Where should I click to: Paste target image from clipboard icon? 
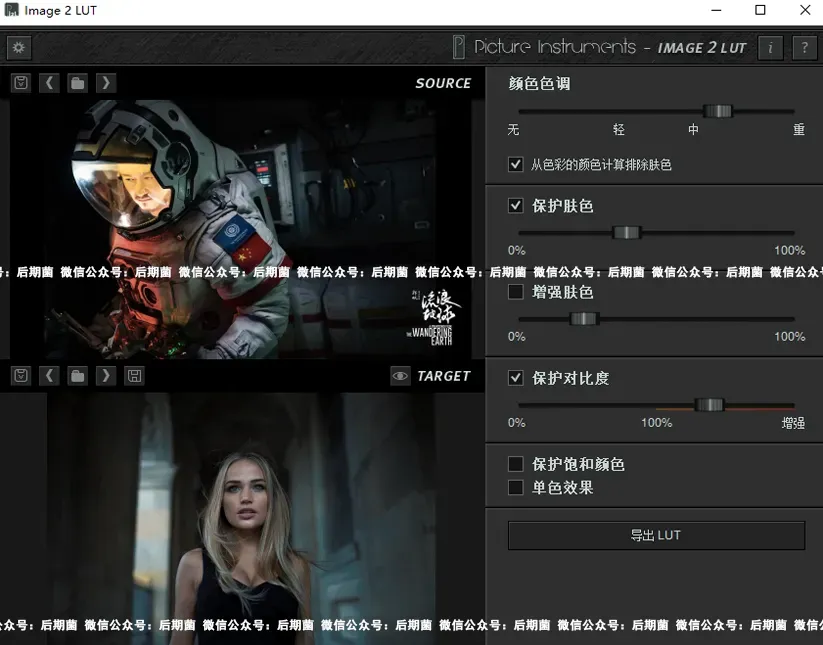[21, 376]
